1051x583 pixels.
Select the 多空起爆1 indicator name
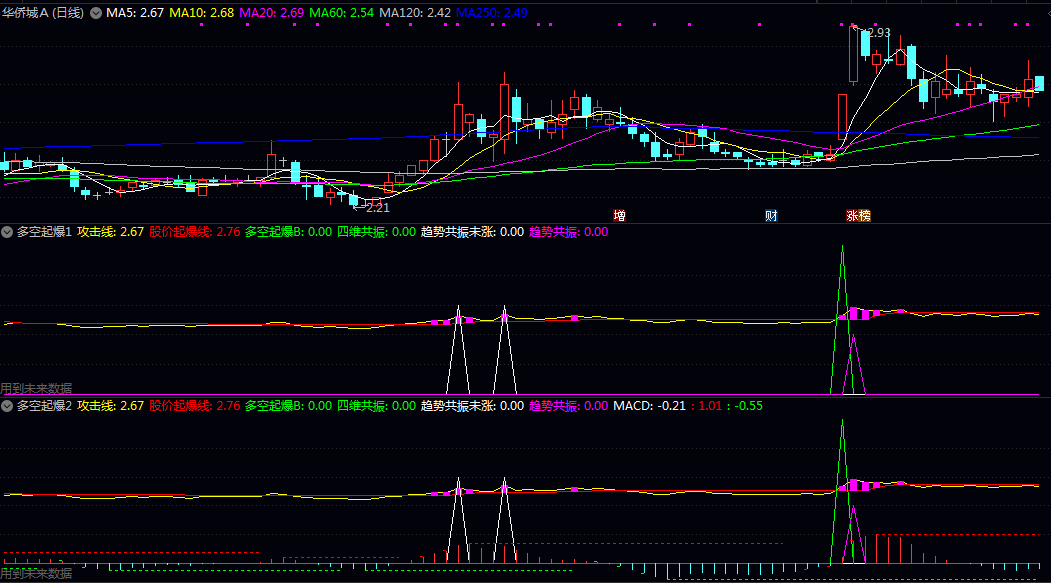pyautogui.click(x=44, y=232)
